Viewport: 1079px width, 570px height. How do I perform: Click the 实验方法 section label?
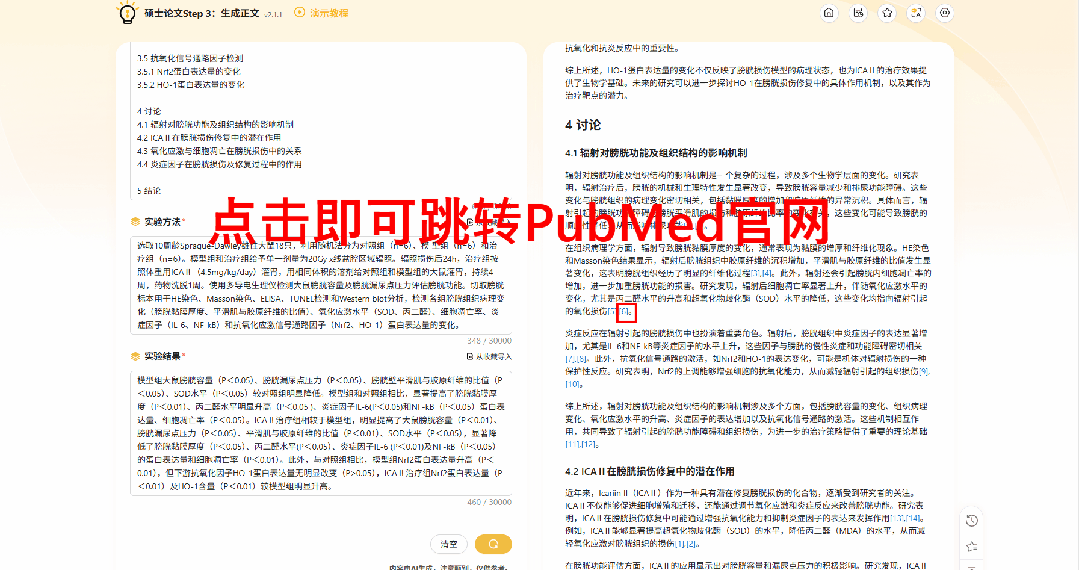click(162, 222)
